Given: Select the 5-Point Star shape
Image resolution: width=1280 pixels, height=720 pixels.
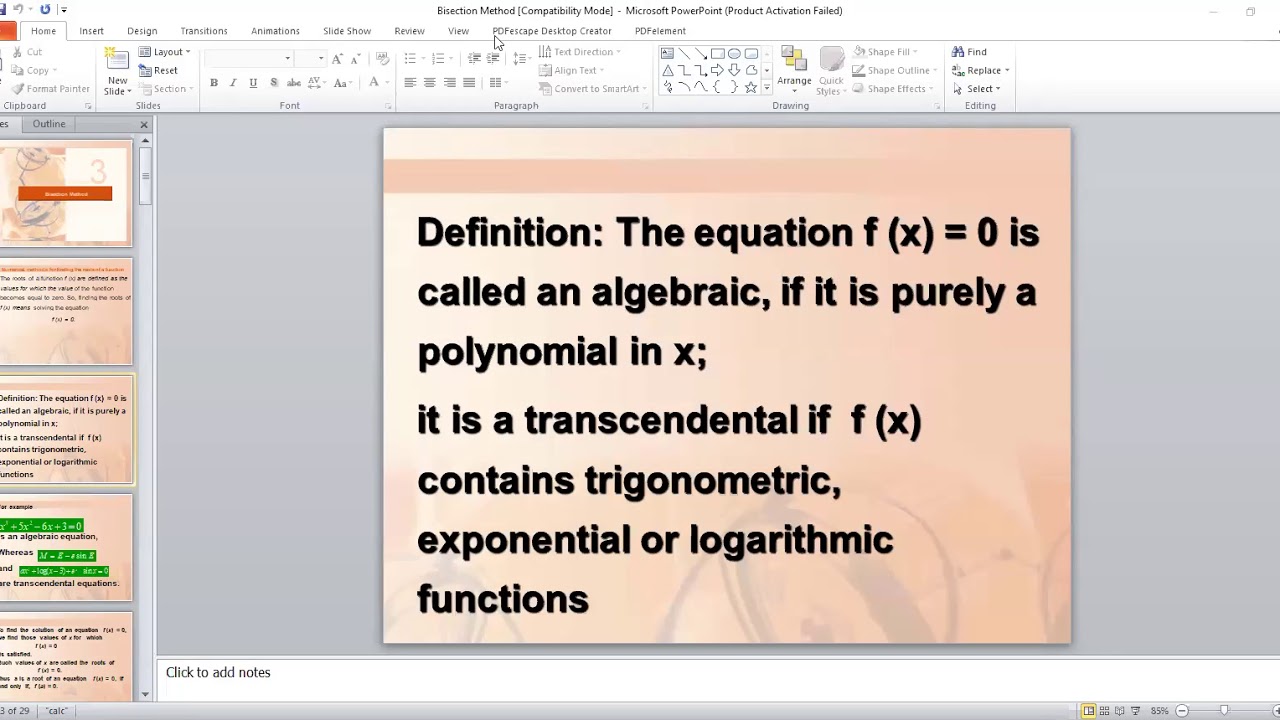Looking at the screenshot, I should [751, 87].
